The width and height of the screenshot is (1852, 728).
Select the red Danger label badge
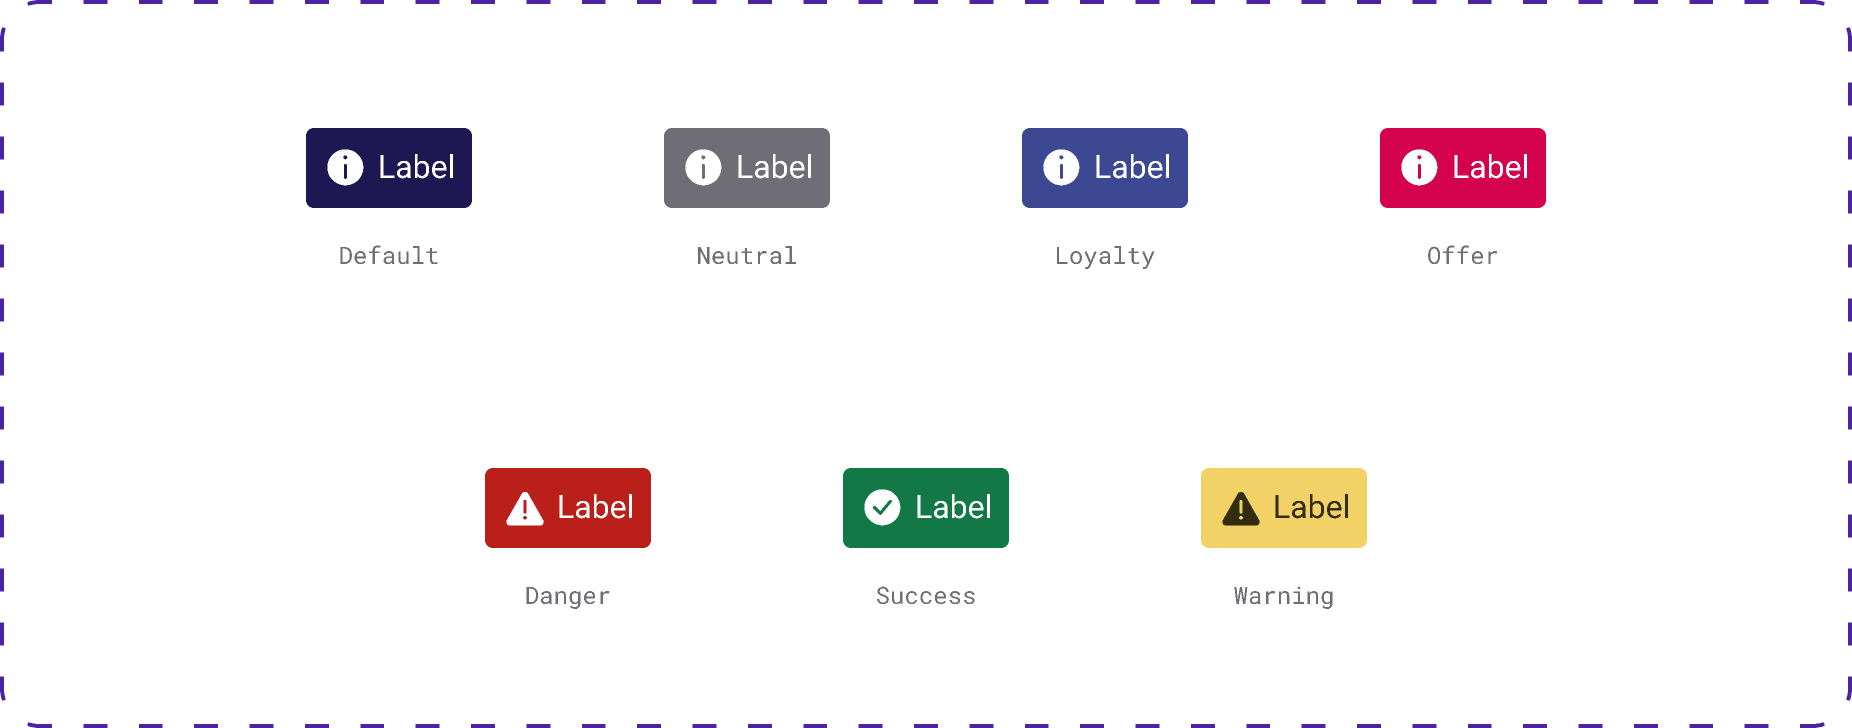pyautogui.click(x=568, y=508)
